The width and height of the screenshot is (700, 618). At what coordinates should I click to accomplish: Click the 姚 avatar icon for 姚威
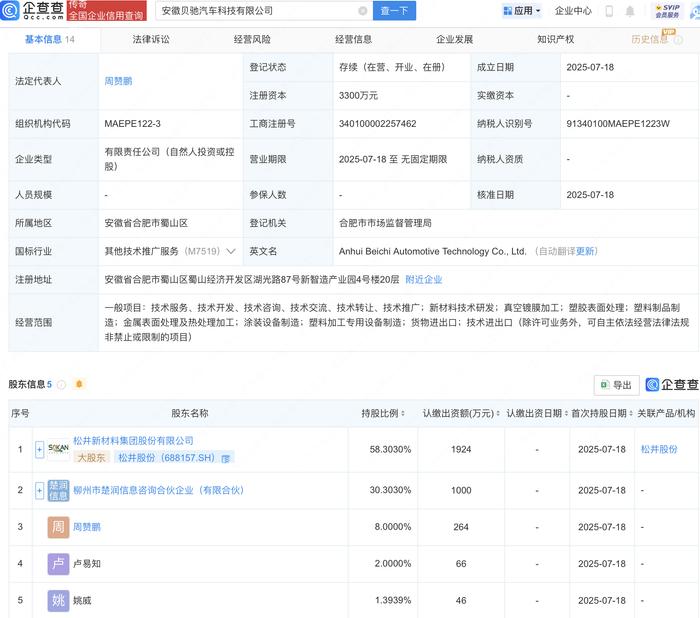[x=58, y=600]
